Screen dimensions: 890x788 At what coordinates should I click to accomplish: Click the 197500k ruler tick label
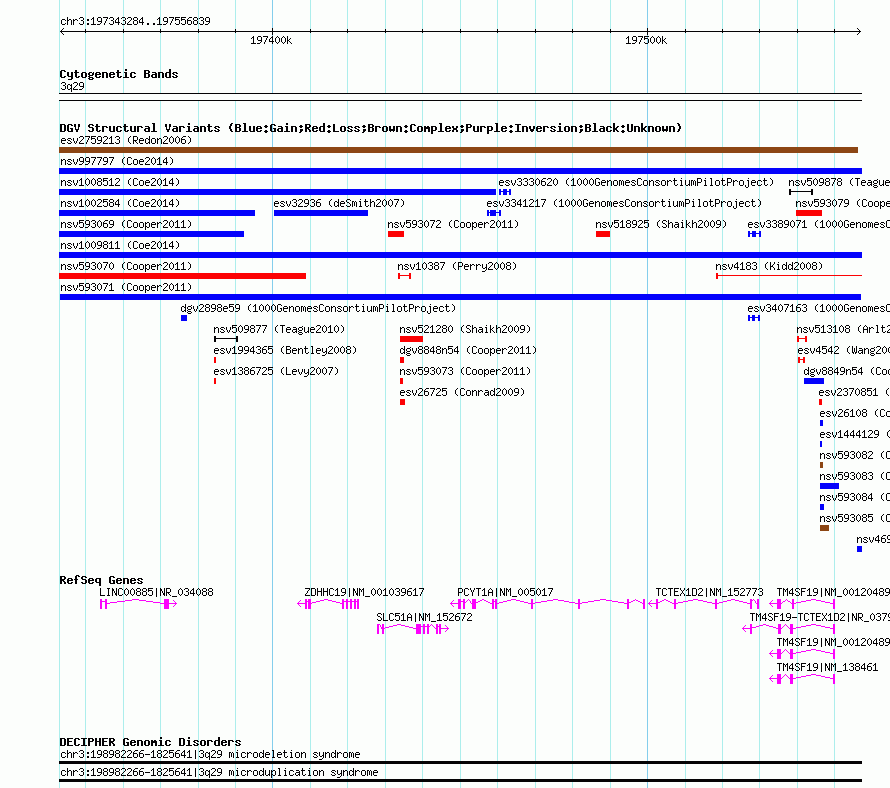pos(646,40)
